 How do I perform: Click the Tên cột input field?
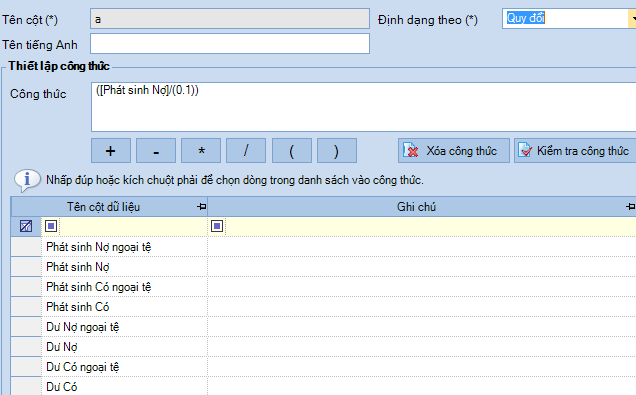pyautogui.click(x=230, y=19)
